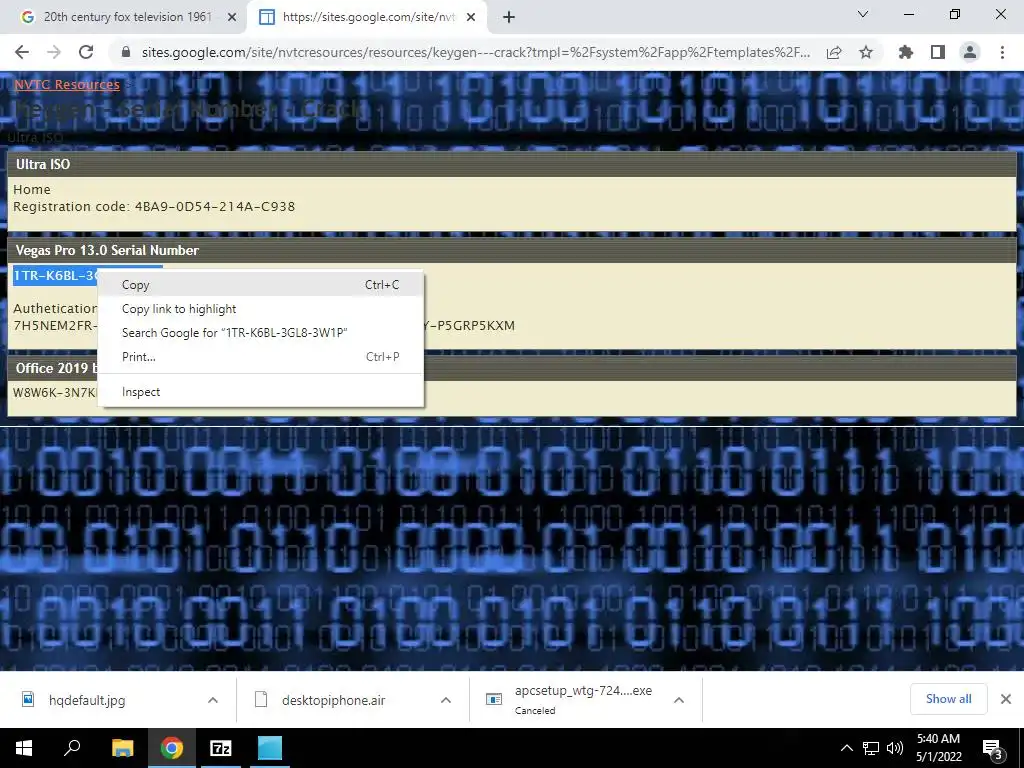Close the 20th century fox tab

pos(231,18)
